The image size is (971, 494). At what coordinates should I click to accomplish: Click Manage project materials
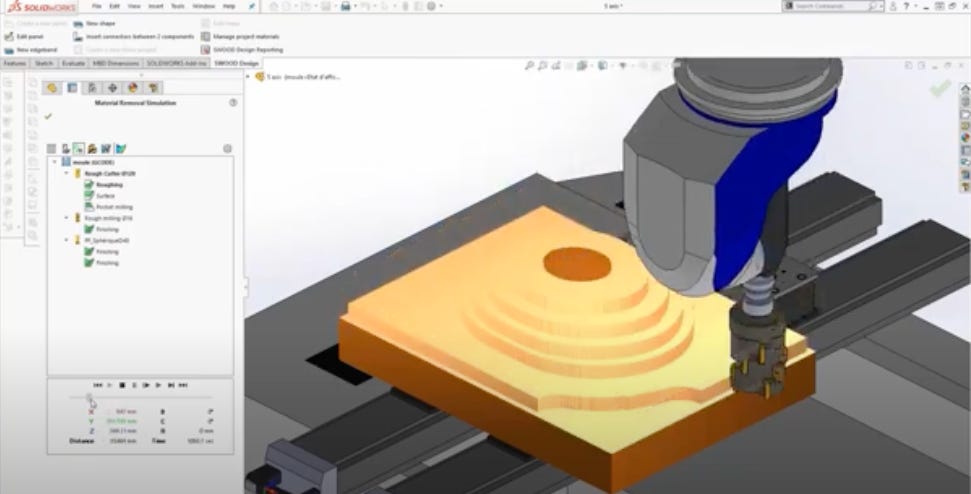tap(240, 37)
